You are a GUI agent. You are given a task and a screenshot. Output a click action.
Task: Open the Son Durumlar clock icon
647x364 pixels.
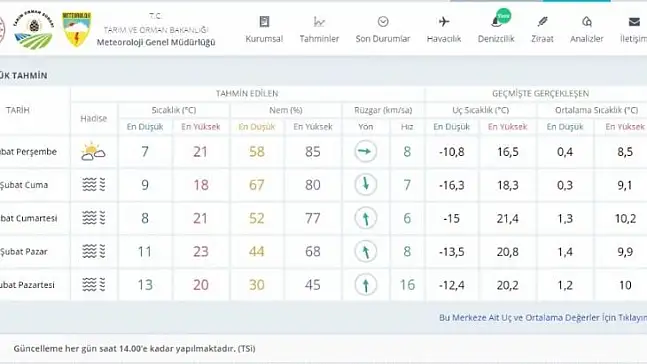tap(383, 21)
